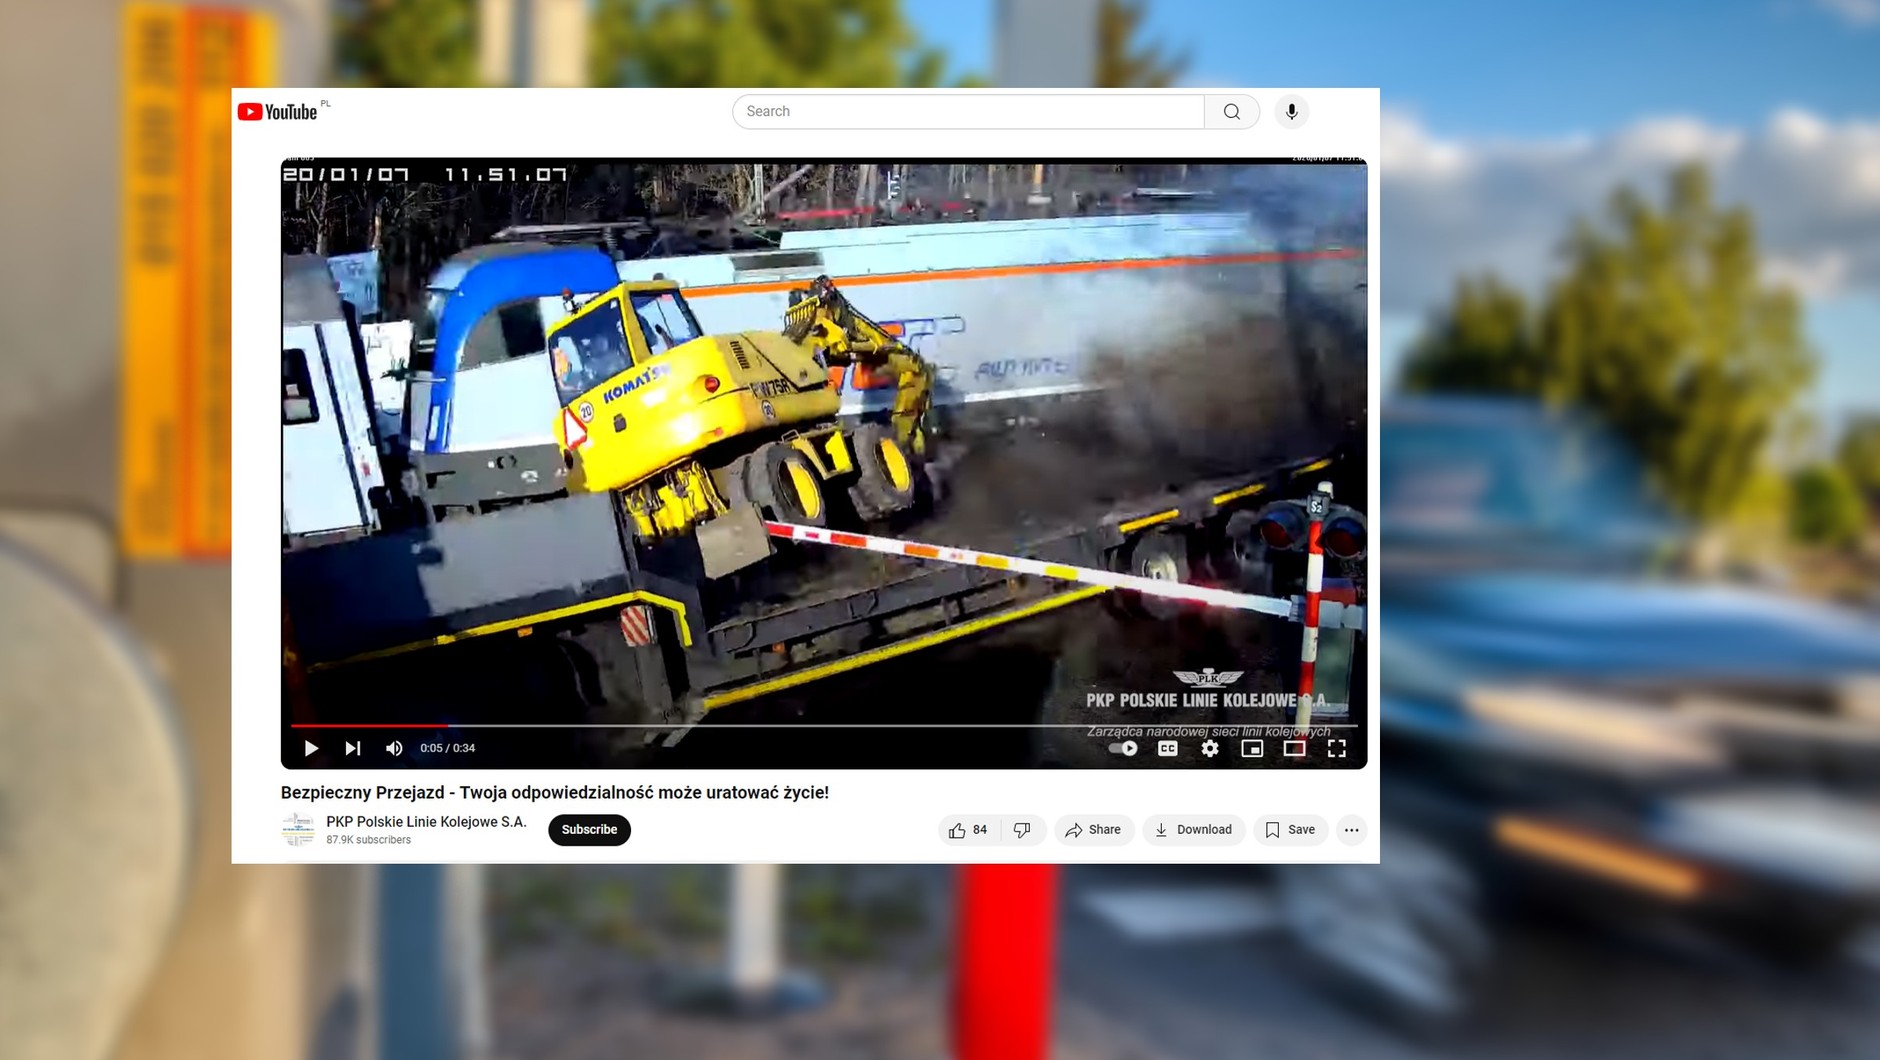Screen dimensions: 1880x1060
Task: Toggle the autoplay switch
Action: (x=1123, y=748)
